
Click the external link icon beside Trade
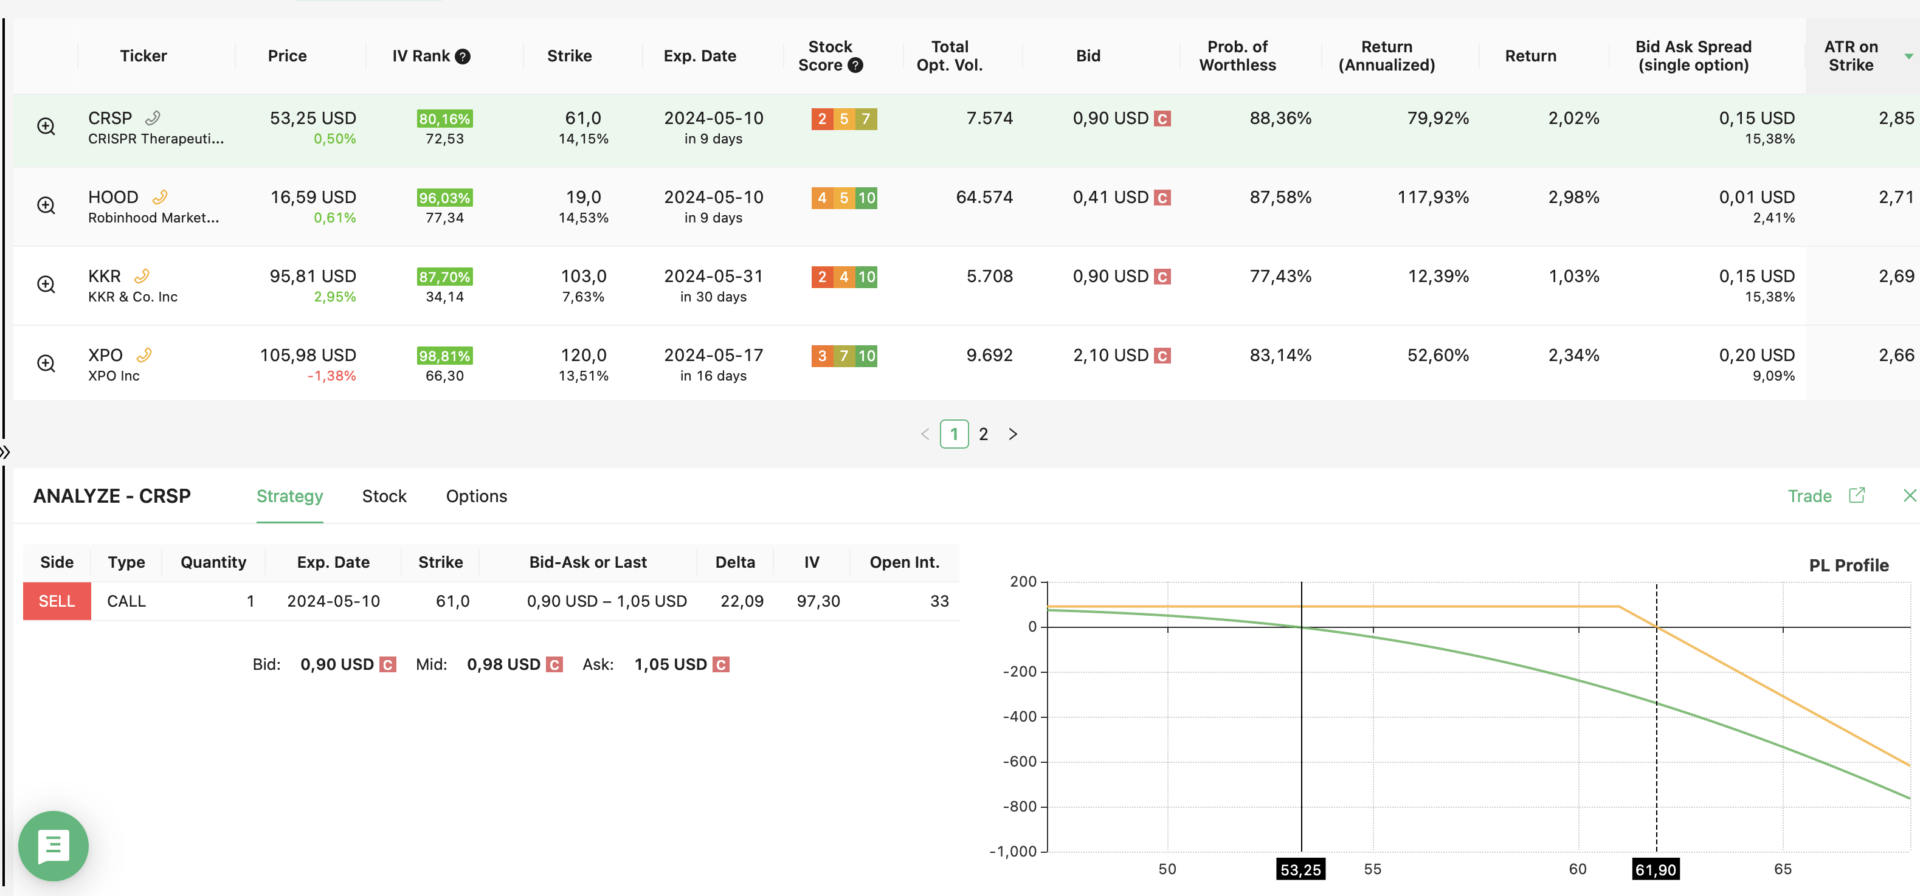point(1857,496)
